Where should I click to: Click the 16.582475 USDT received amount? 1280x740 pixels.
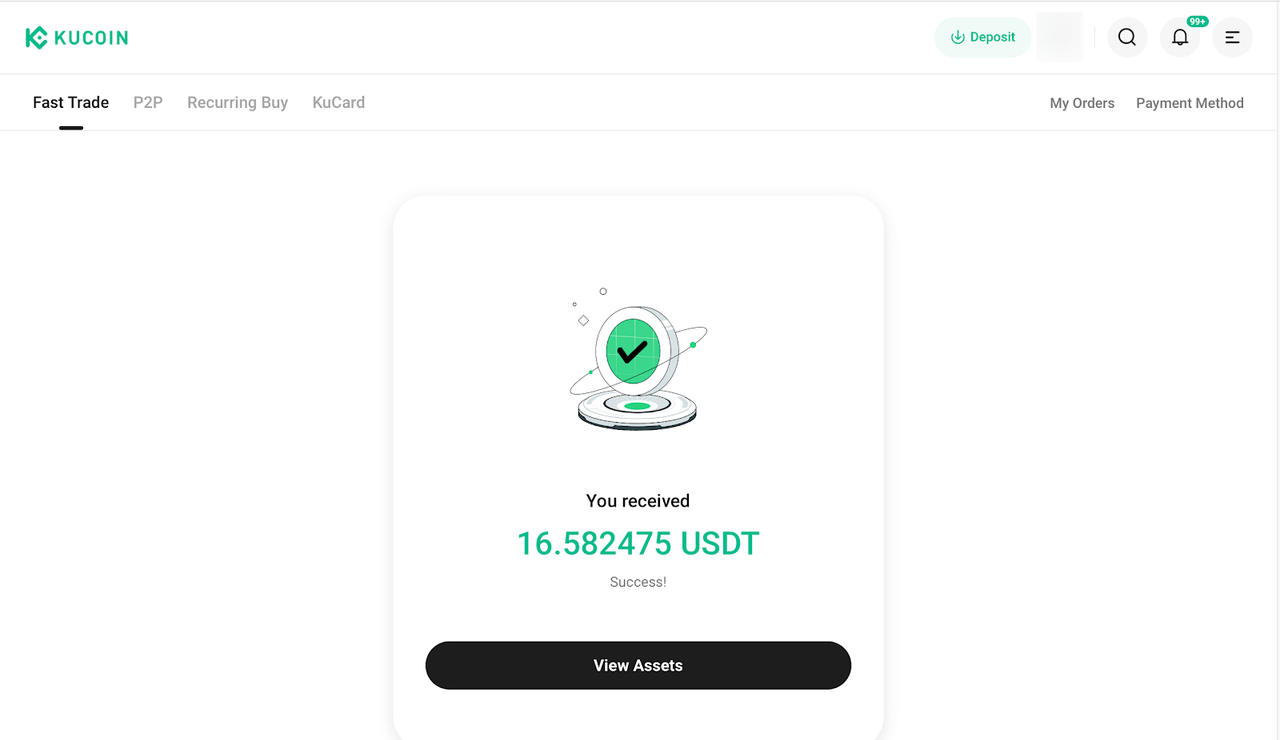[x=638, y=544]
